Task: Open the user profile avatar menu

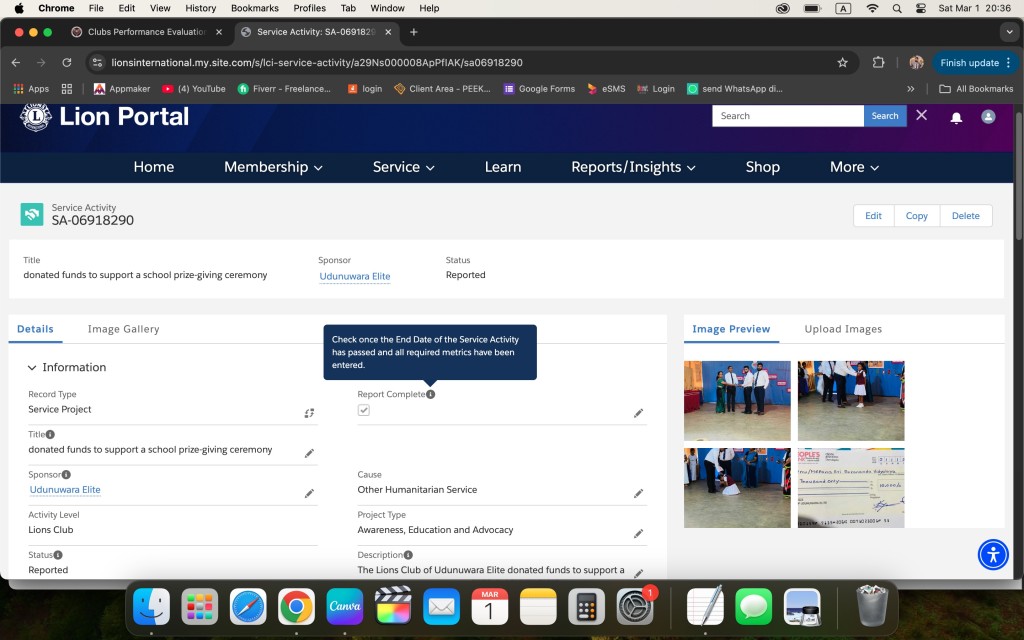Action: [988, 116]
